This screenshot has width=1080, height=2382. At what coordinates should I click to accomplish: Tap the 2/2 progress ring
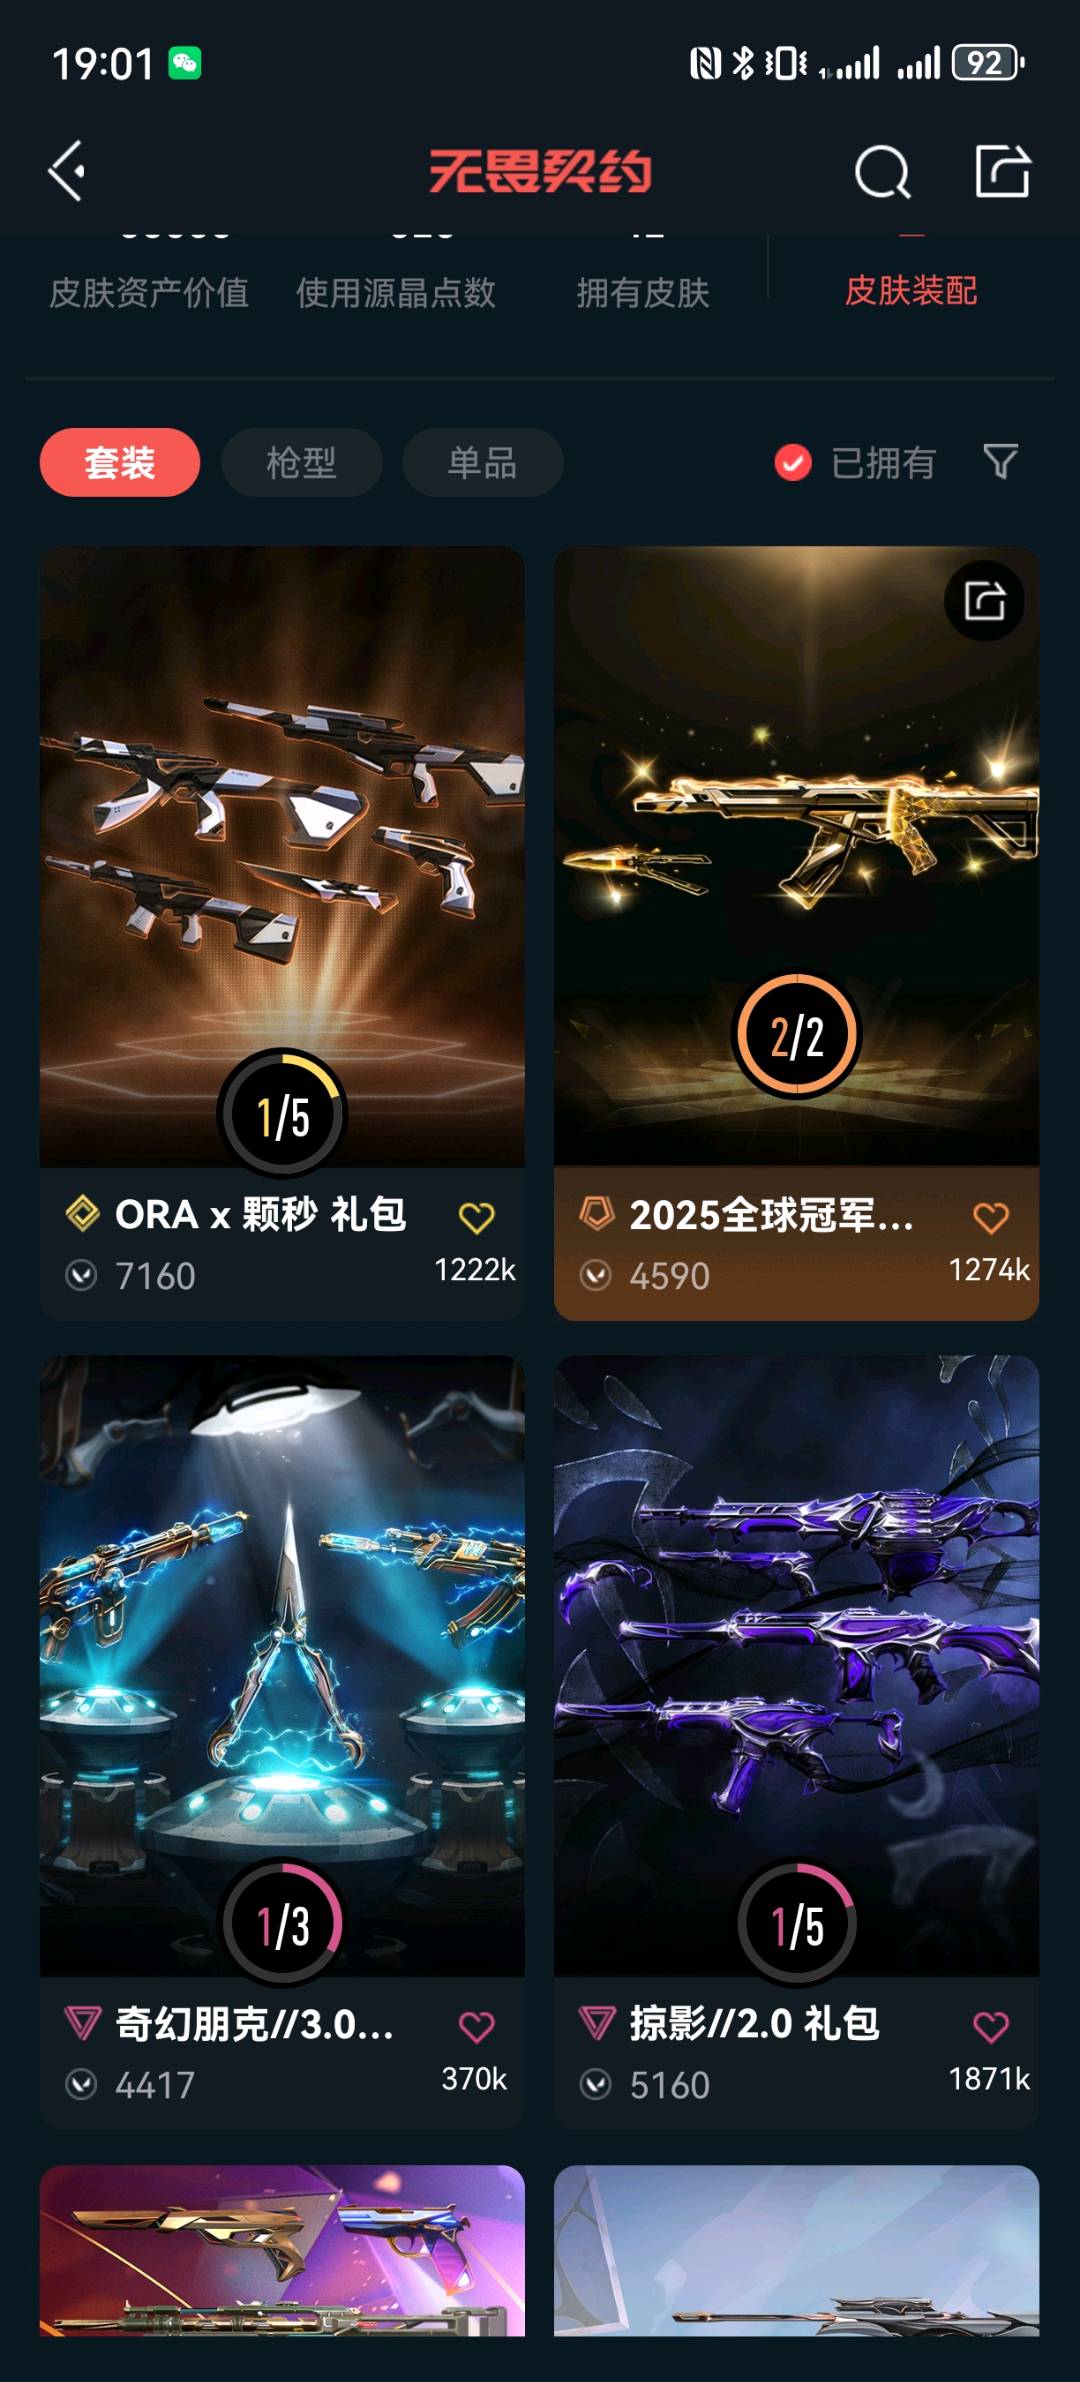click(x=797, y=1035)
